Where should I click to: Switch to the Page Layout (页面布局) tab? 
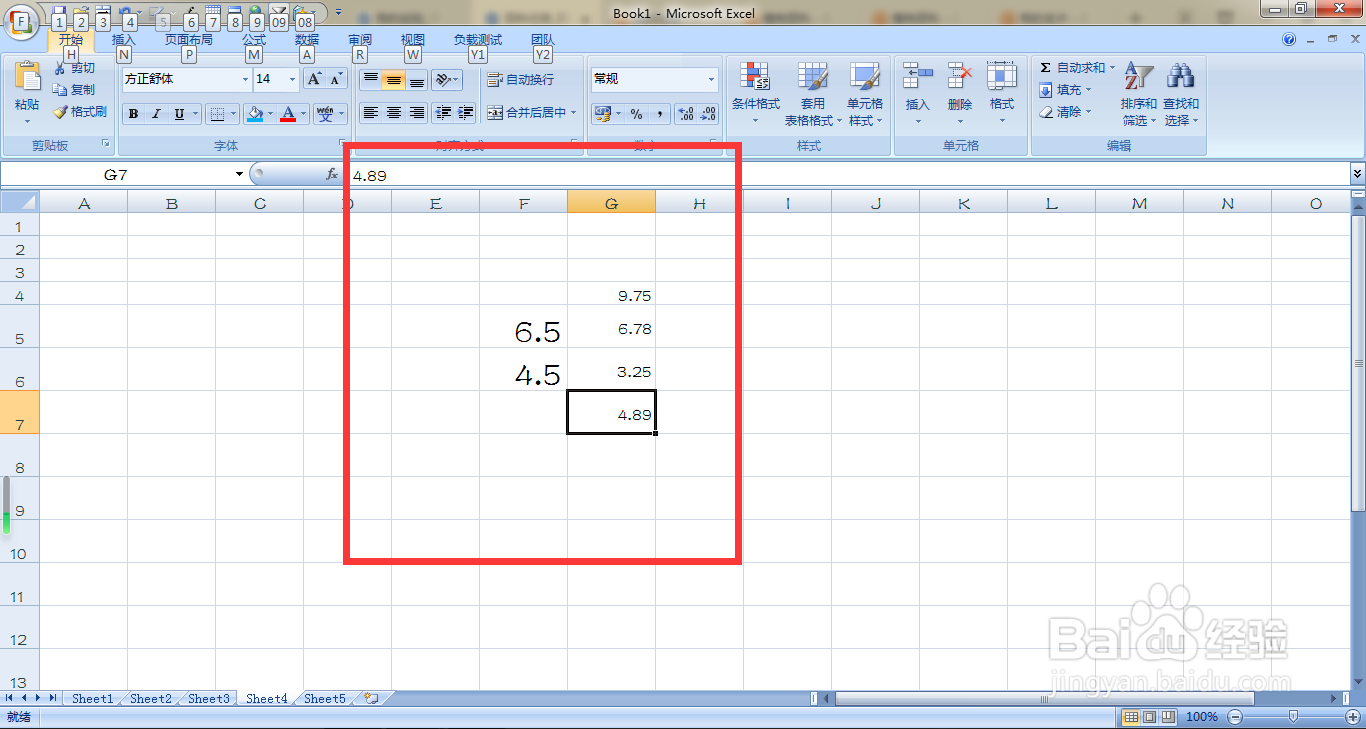[x=189, y=40]
